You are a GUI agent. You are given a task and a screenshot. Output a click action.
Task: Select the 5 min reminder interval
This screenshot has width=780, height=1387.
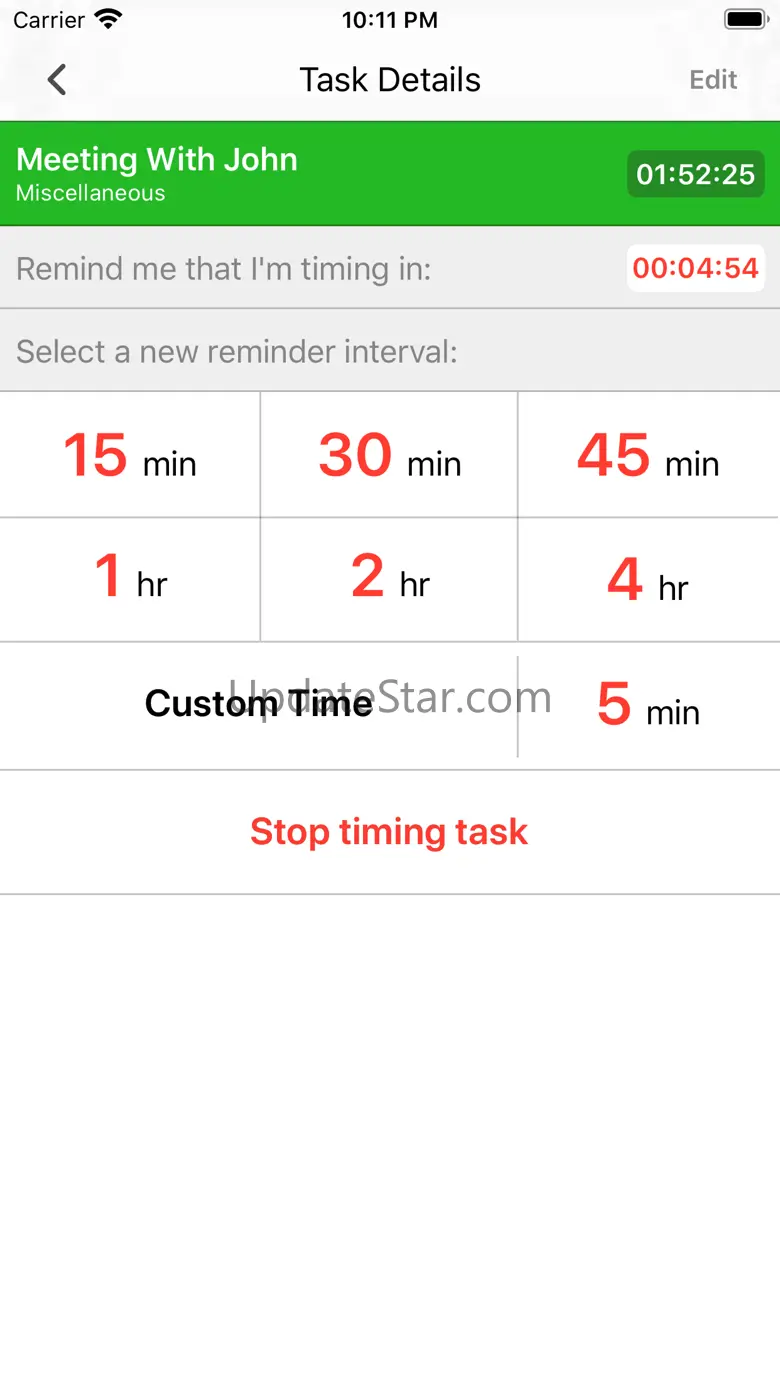pos(648,706)
